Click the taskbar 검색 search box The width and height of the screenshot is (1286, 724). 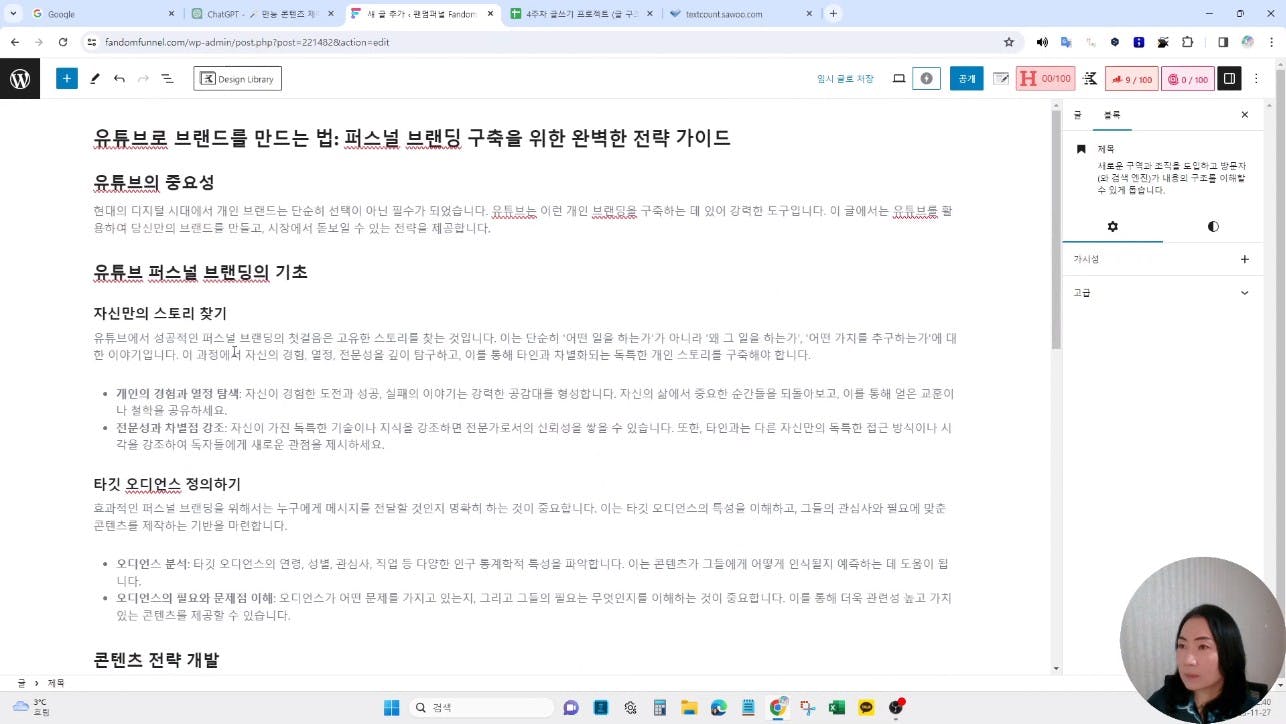click(x=482, y=708)
